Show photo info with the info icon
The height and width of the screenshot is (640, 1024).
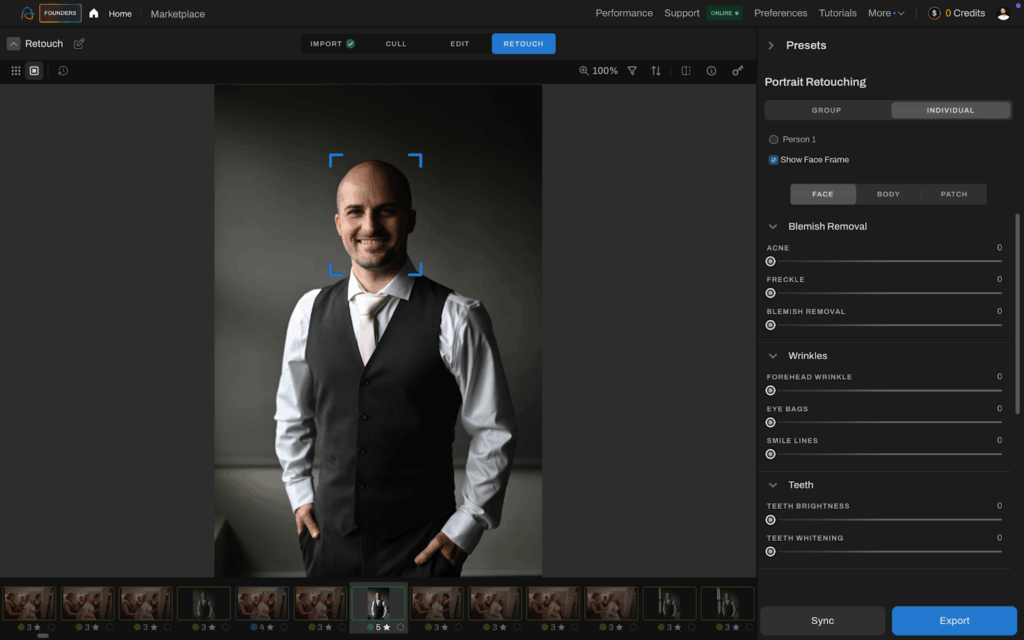tap(711, 71)
